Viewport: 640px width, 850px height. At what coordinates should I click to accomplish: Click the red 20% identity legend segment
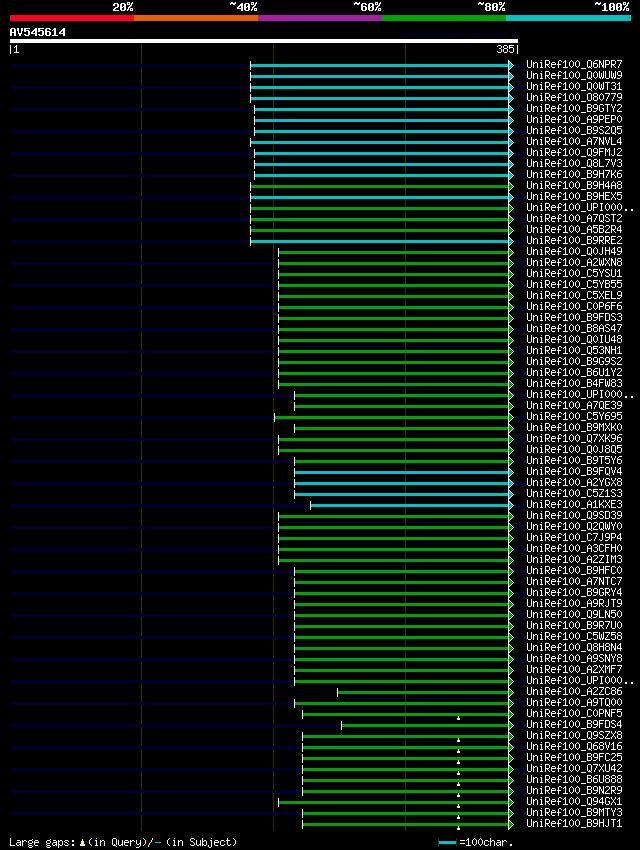72,18
